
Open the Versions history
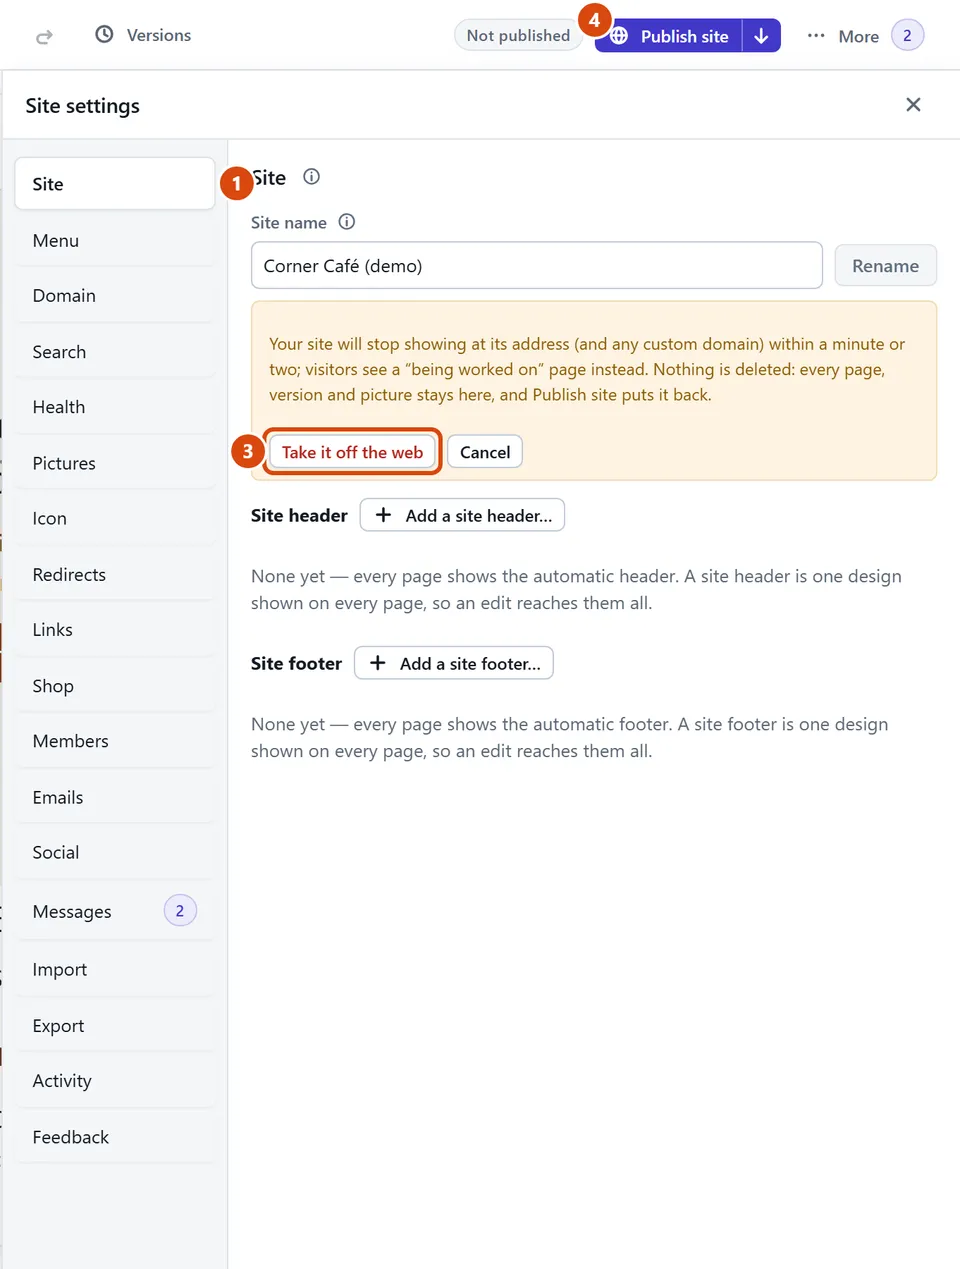(143, 35)
